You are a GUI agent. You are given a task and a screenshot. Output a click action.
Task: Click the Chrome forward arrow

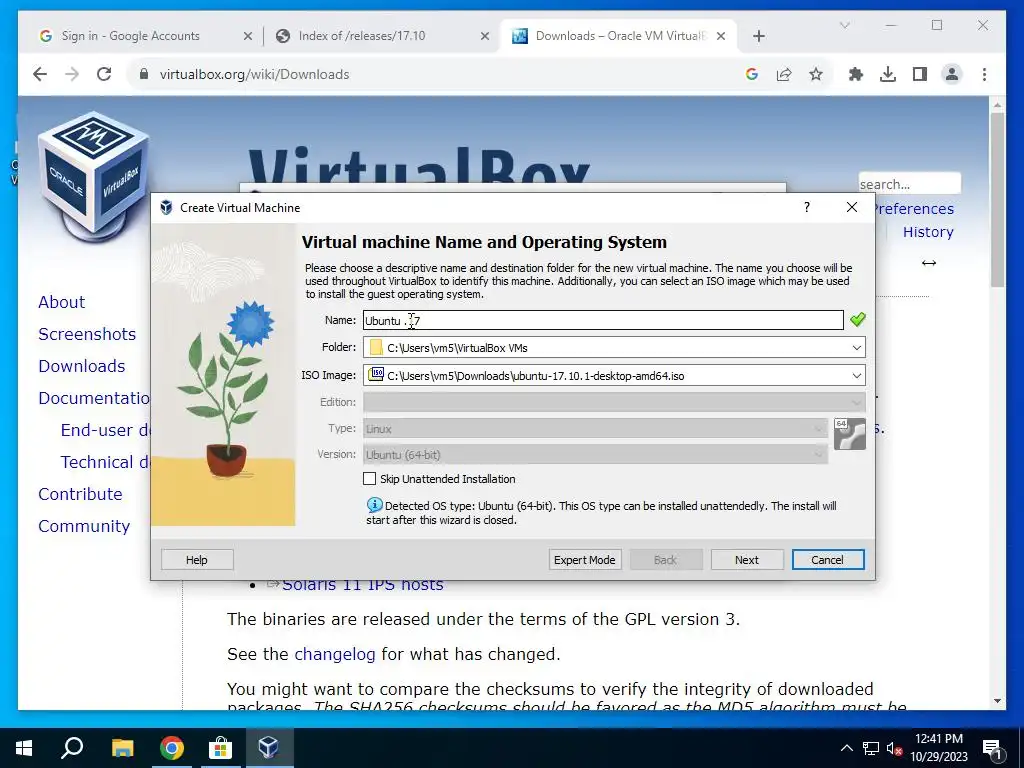click(72, 74)
